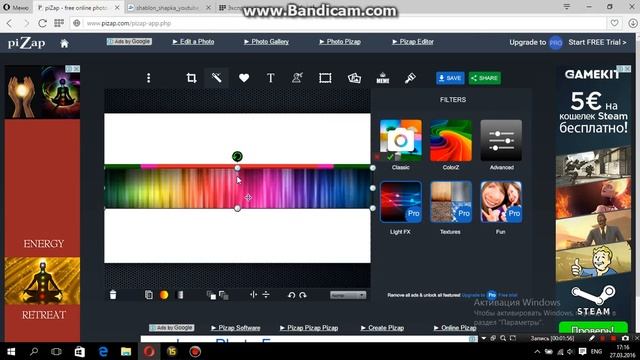640x360 pixels.
Task: Click the green Проверь ad button
Action: tap(593, 329)
